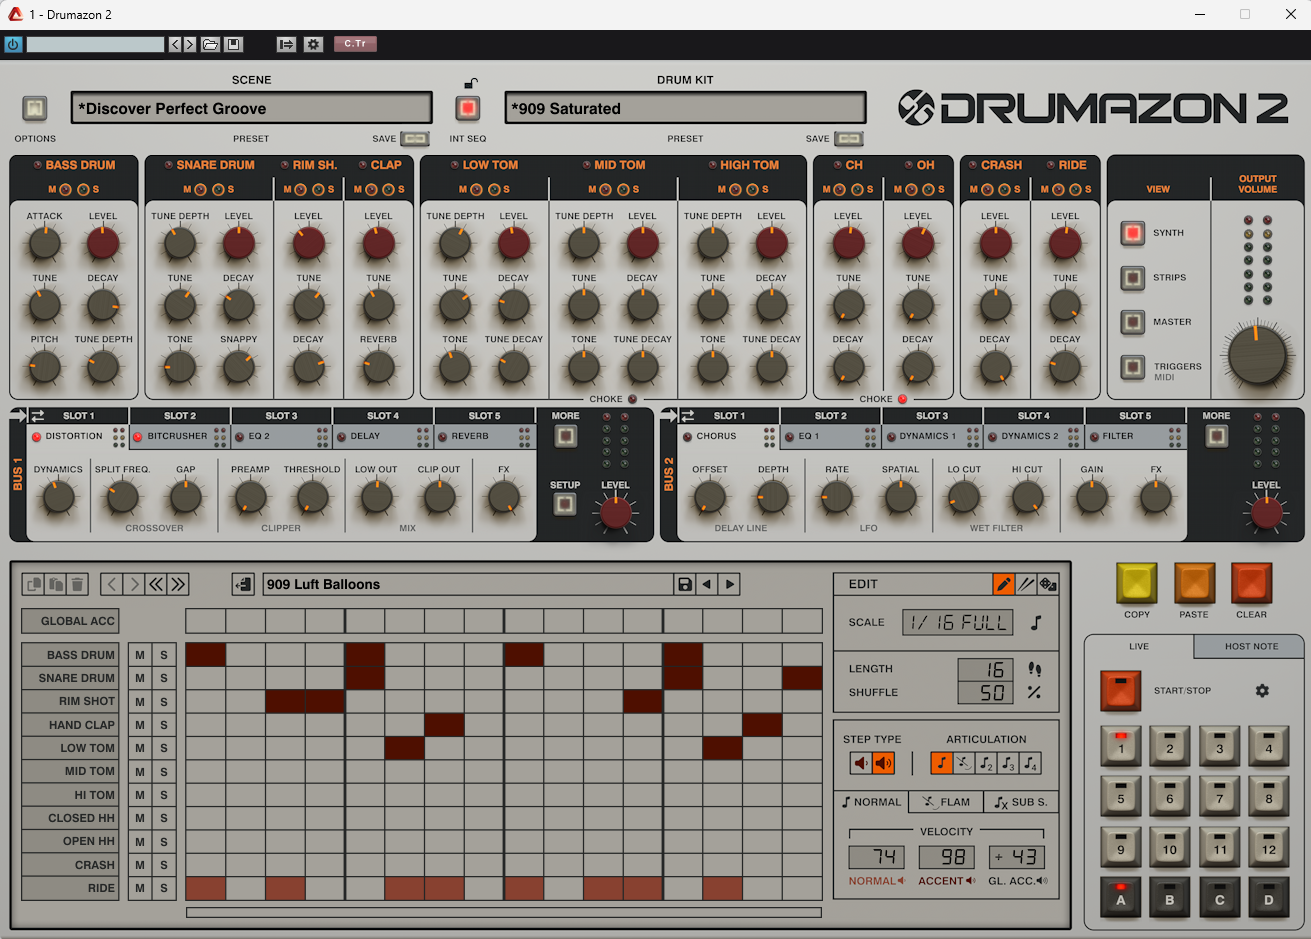This screenshot has width=1311, height=939.
Task: Choose the substep 2 articulation icon
Action: [x=986, y=763]
